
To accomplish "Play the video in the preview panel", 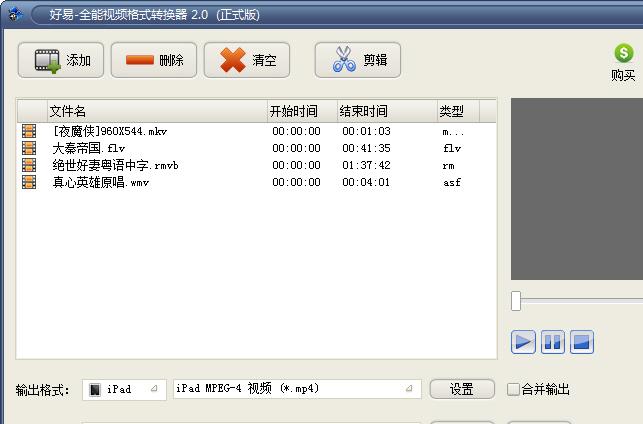I will (523, 342).
